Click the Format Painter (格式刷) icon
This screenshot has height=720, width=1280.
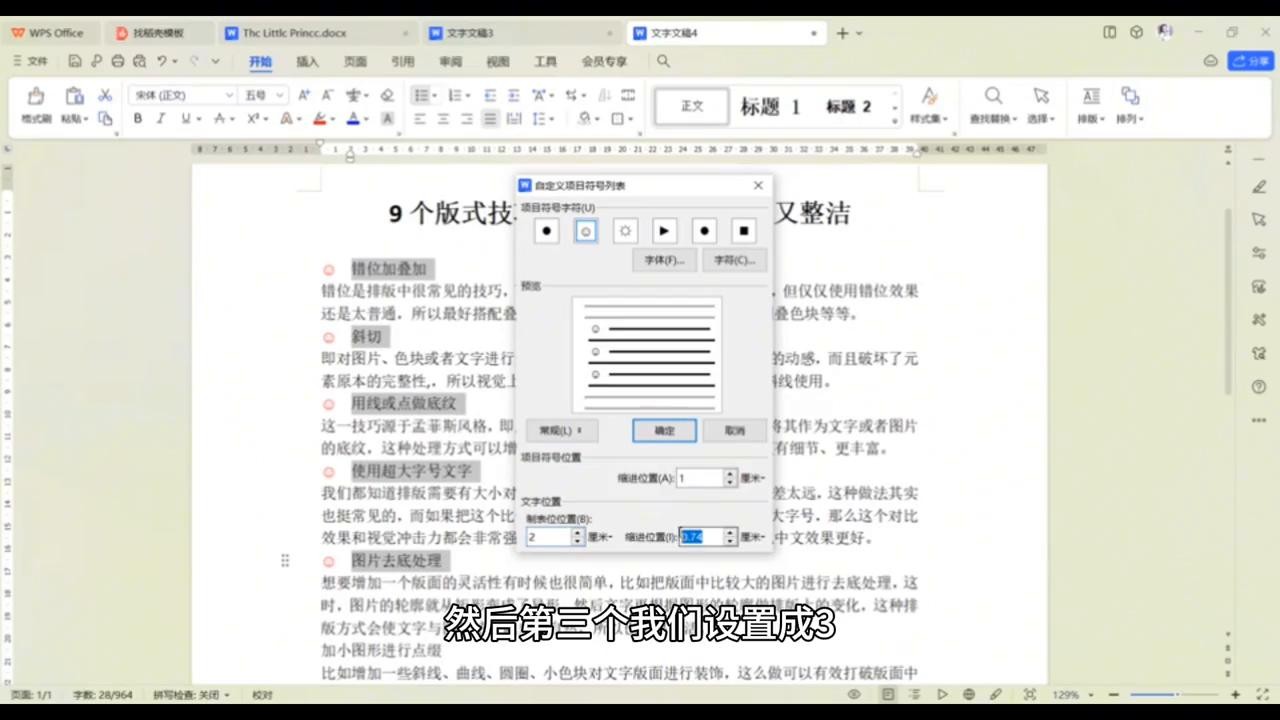point(36,97)
